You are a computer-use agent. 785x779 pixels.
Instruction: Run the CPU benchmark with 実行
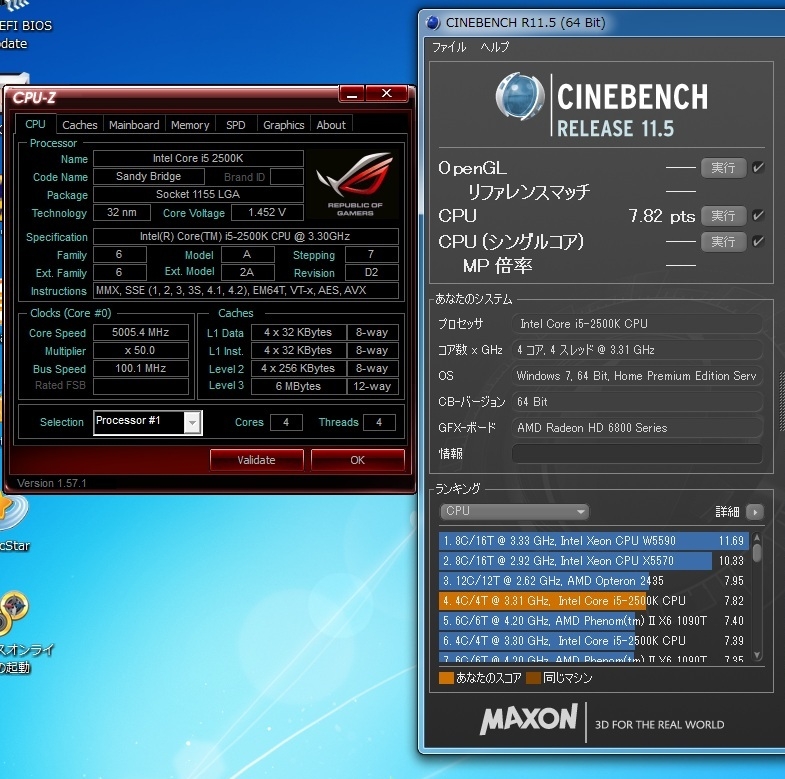[723, 216]
